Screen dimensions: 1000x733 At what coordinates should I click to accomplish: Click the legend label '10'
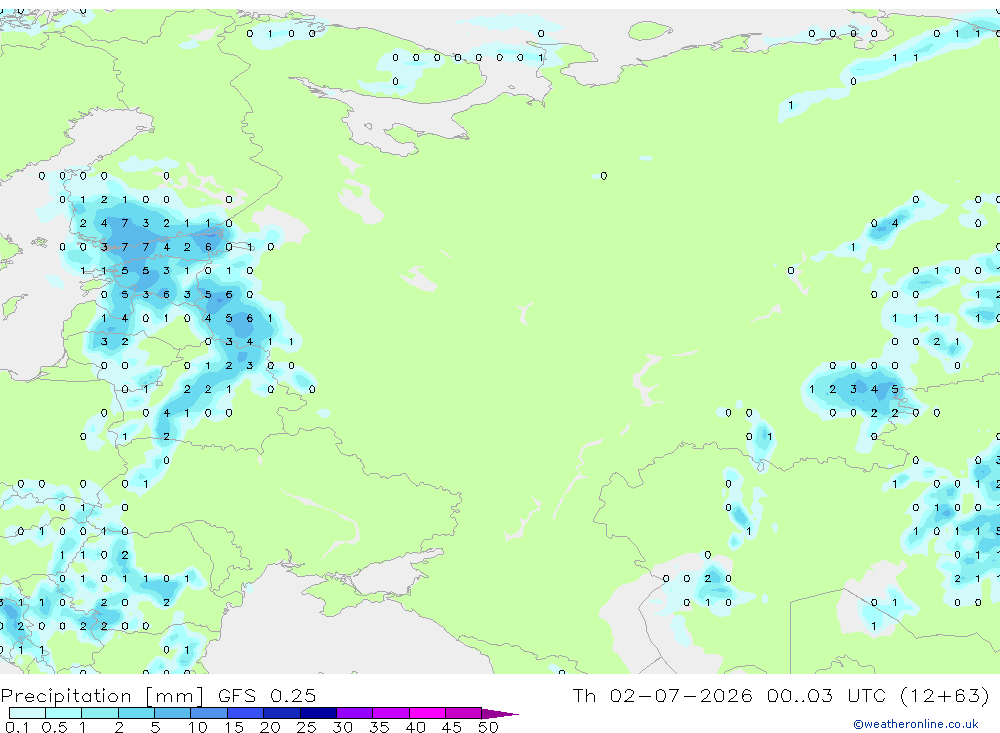click(x=198, y=727)
